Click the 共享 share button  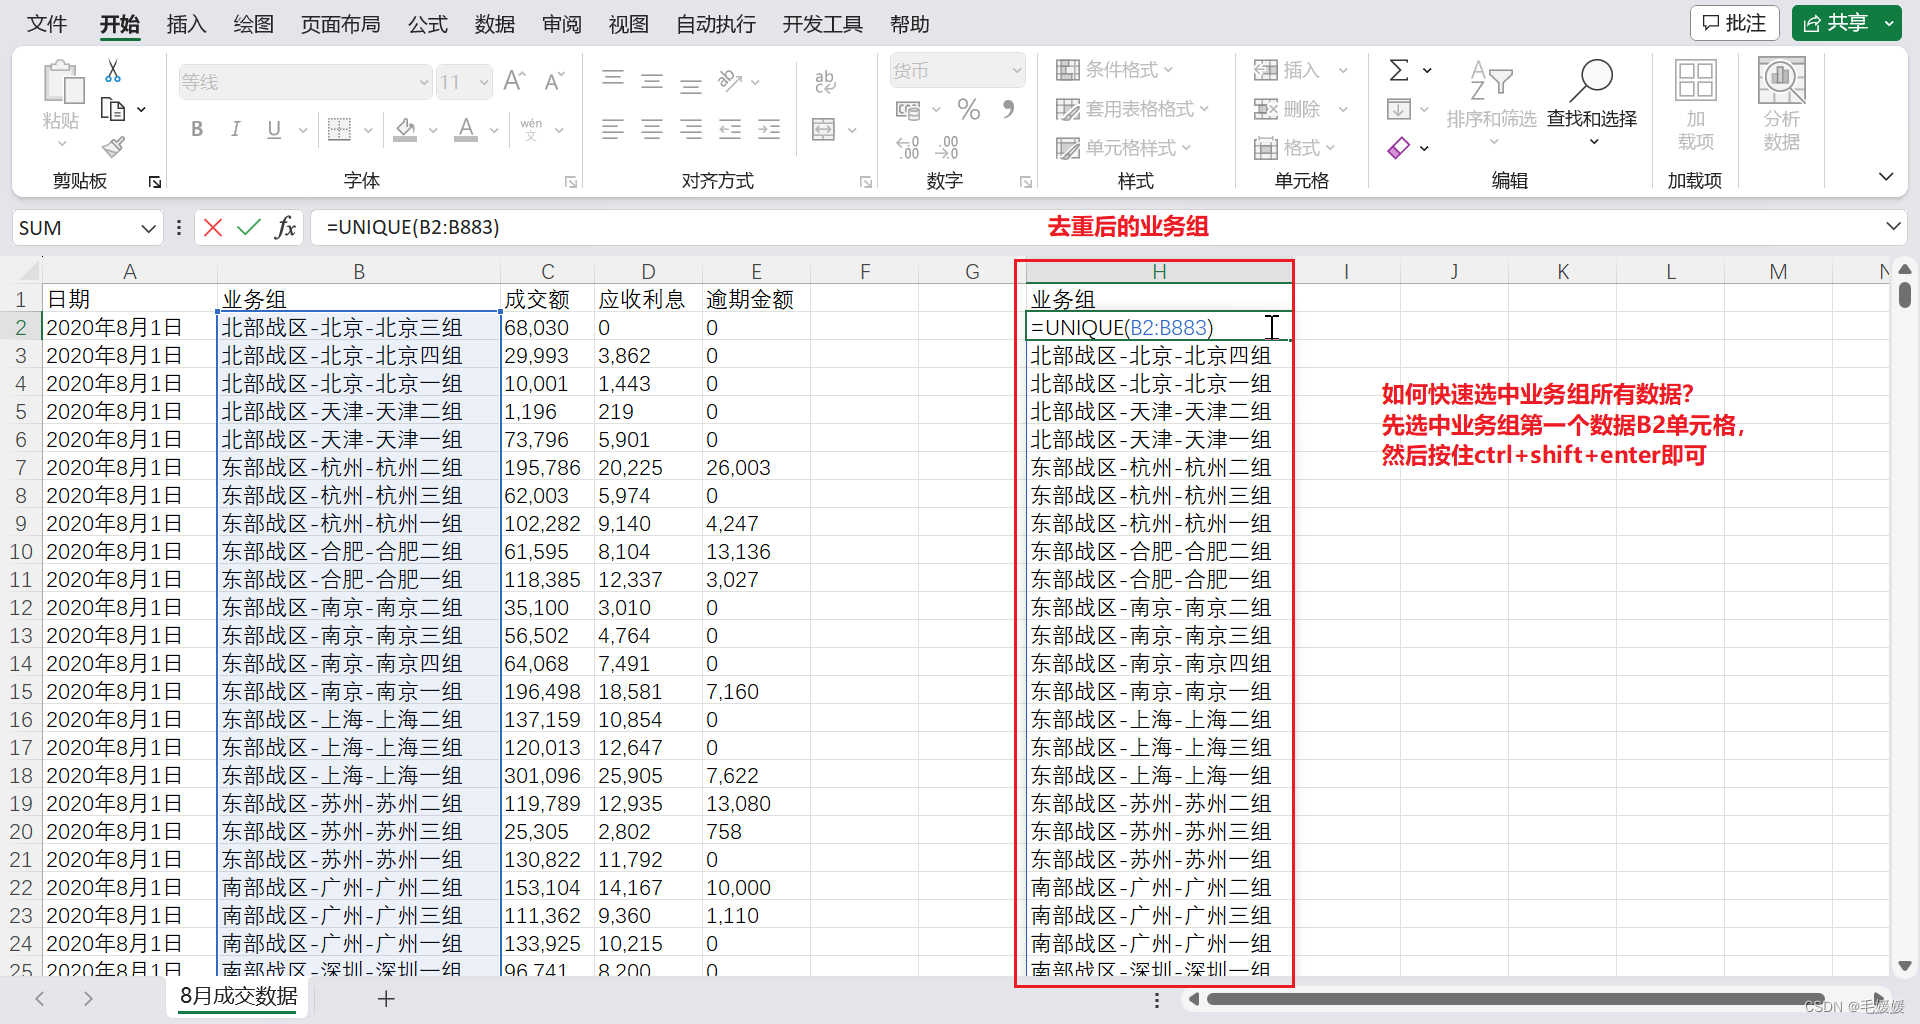(x=1846, y=22)
